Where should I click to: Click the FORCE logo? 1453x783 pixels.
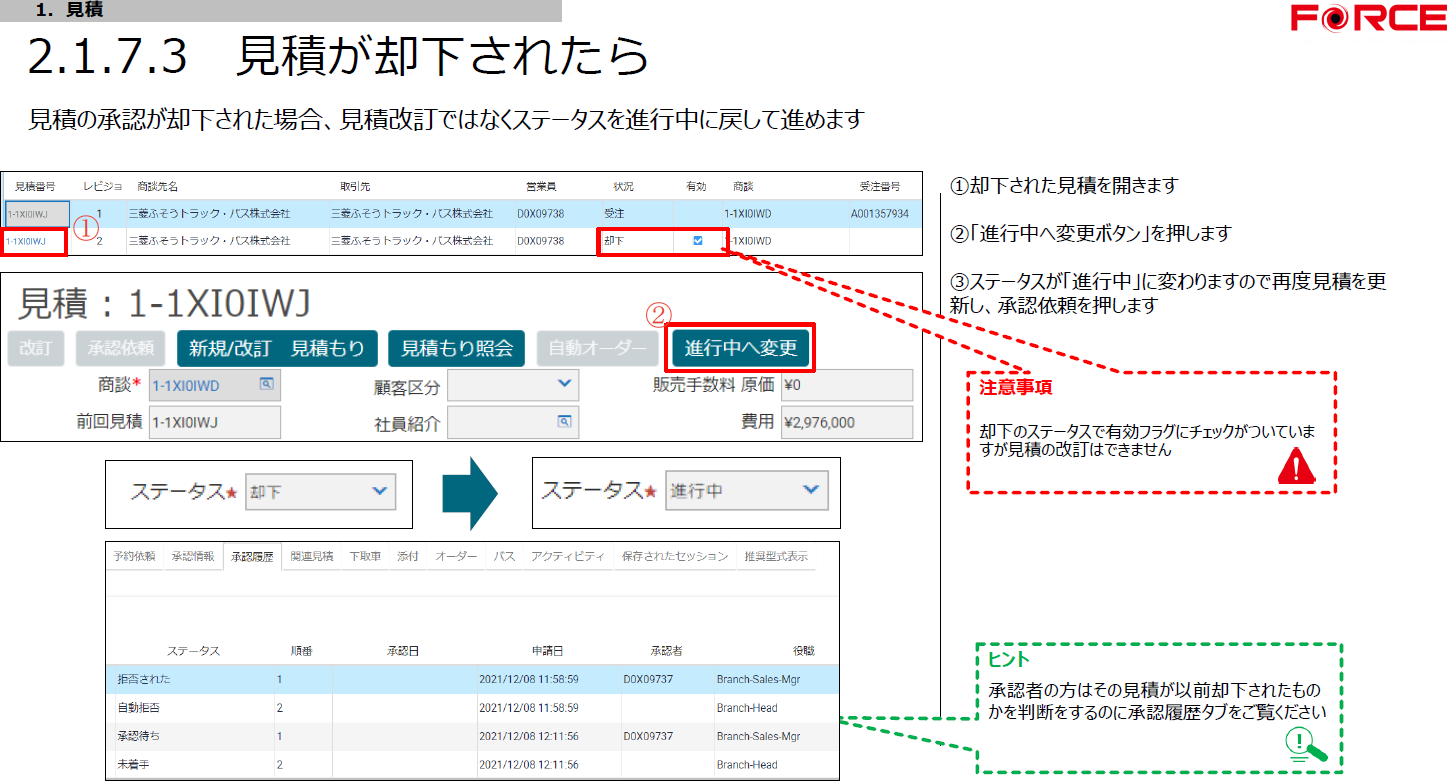point(1367,19)
